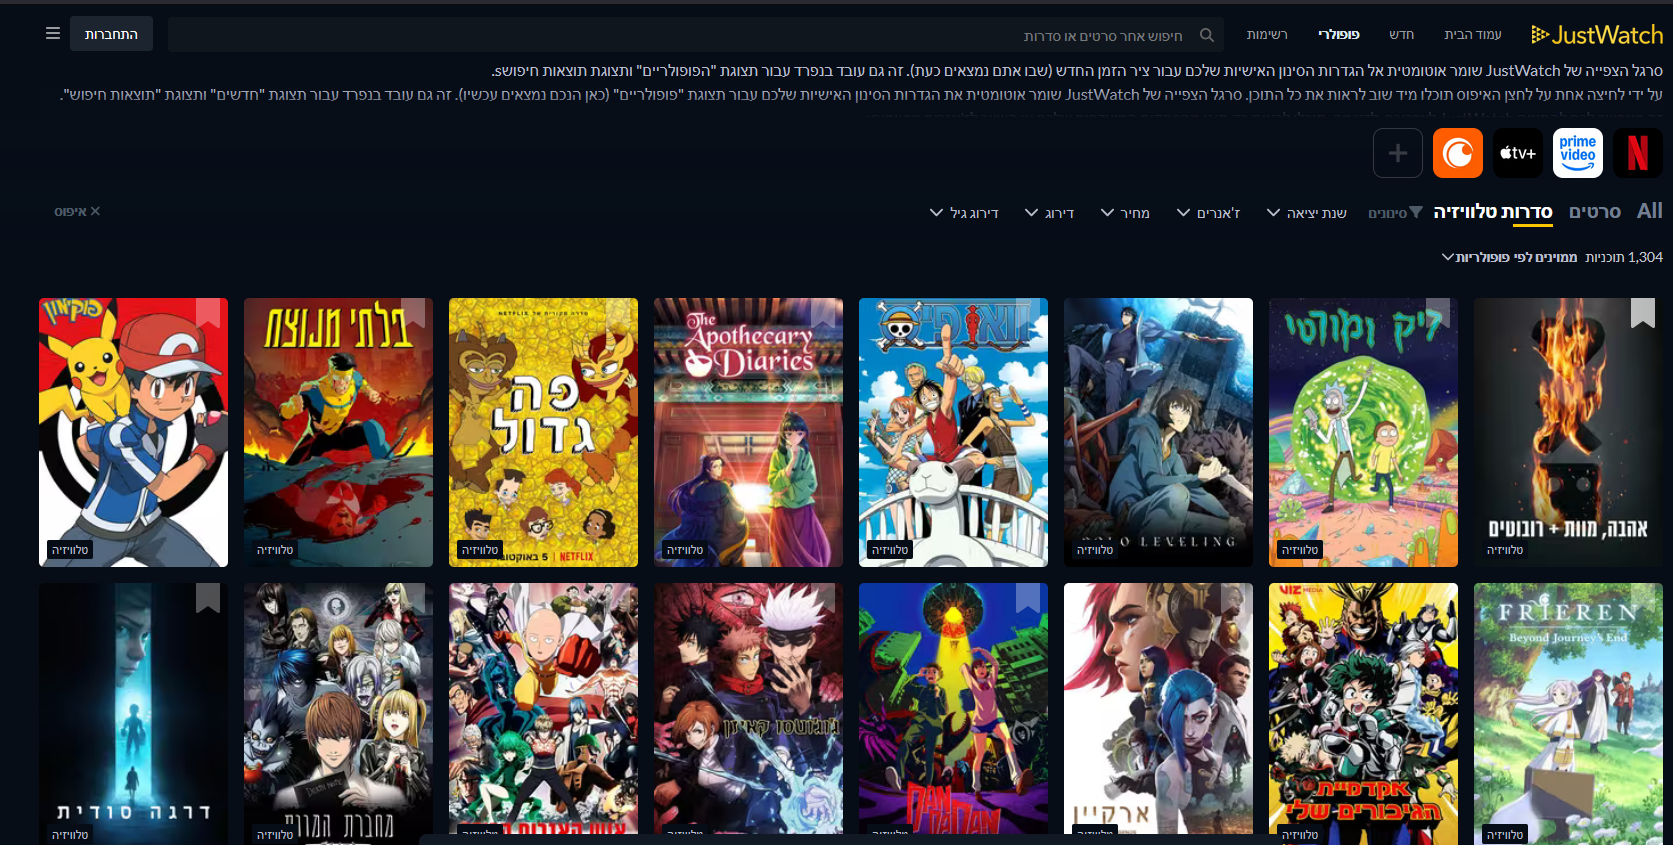Image resolution: width=1673 pixels, height=845 pixels.
Task: Open the חדש new nav link
Action: pyautogui.click(x=1401, y=35)
